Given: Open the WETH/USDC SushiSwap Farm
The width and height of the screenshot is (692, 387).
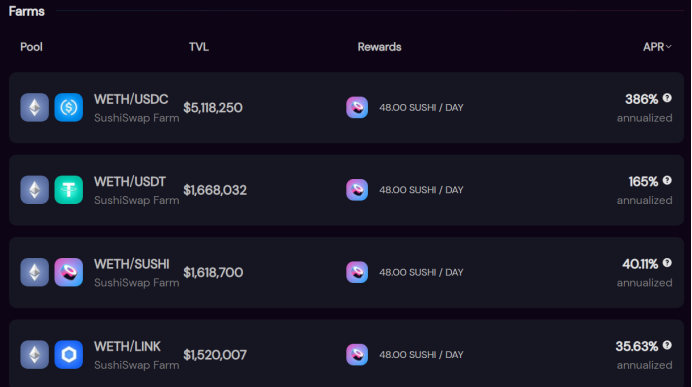Looking at the screenshot, I should (346, 107).
